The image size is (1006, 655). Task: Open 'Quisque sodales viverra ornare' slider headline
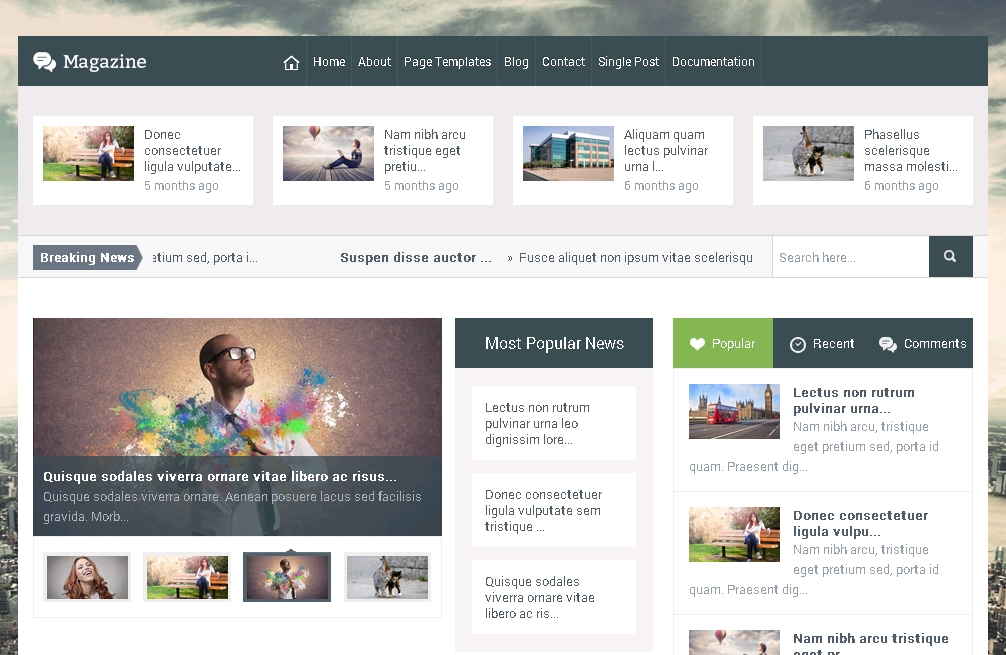tap(220, 477)
